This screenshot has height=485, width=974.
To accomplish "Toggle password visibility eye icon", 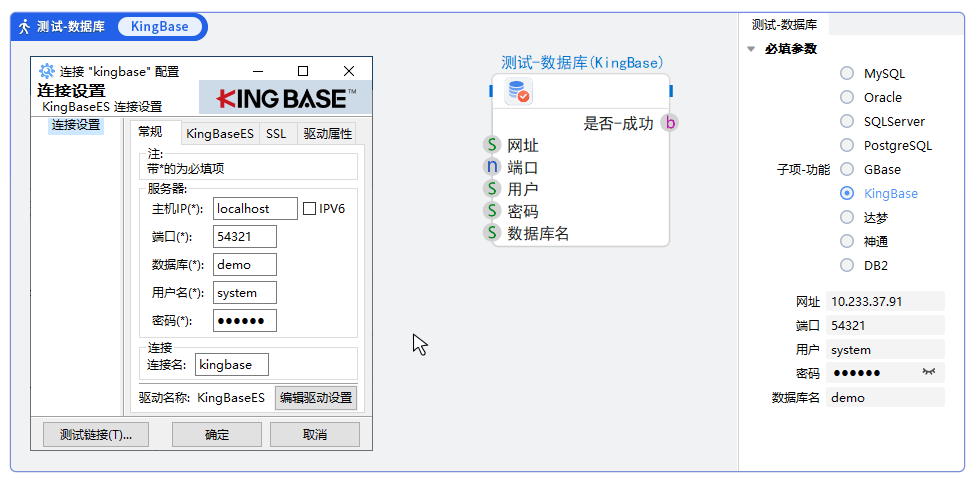I will (x=929, y=371).
